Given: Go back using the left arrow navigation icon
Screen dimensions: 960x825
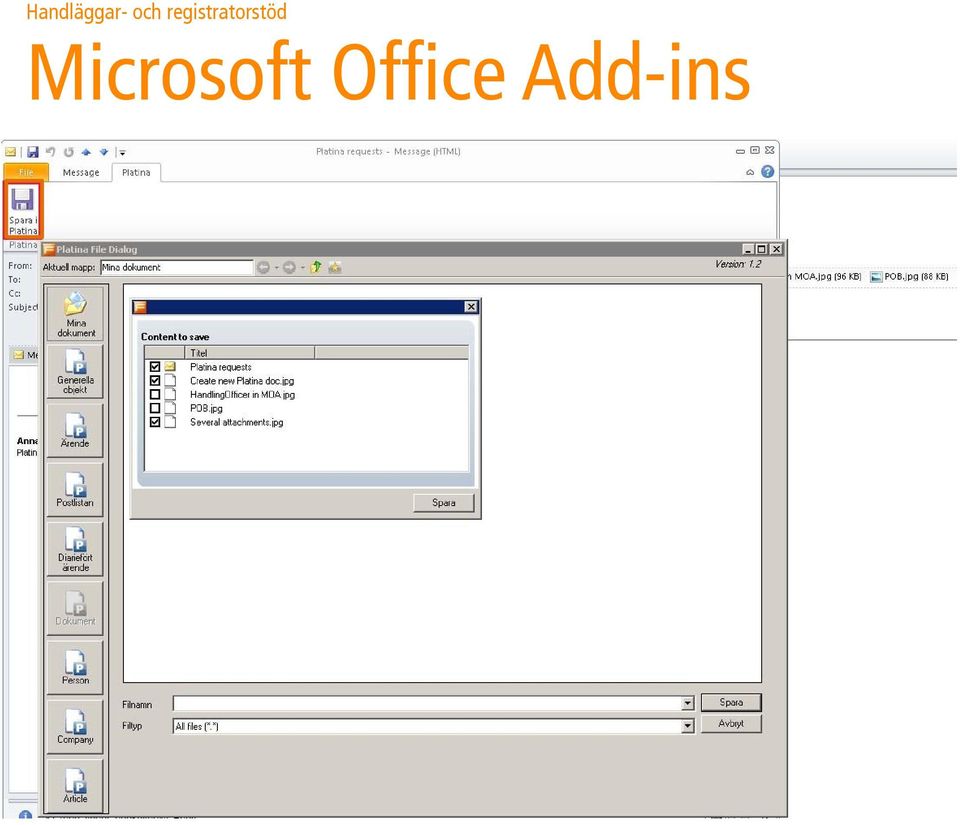Looking at the screenshot, I should (263, 267).
